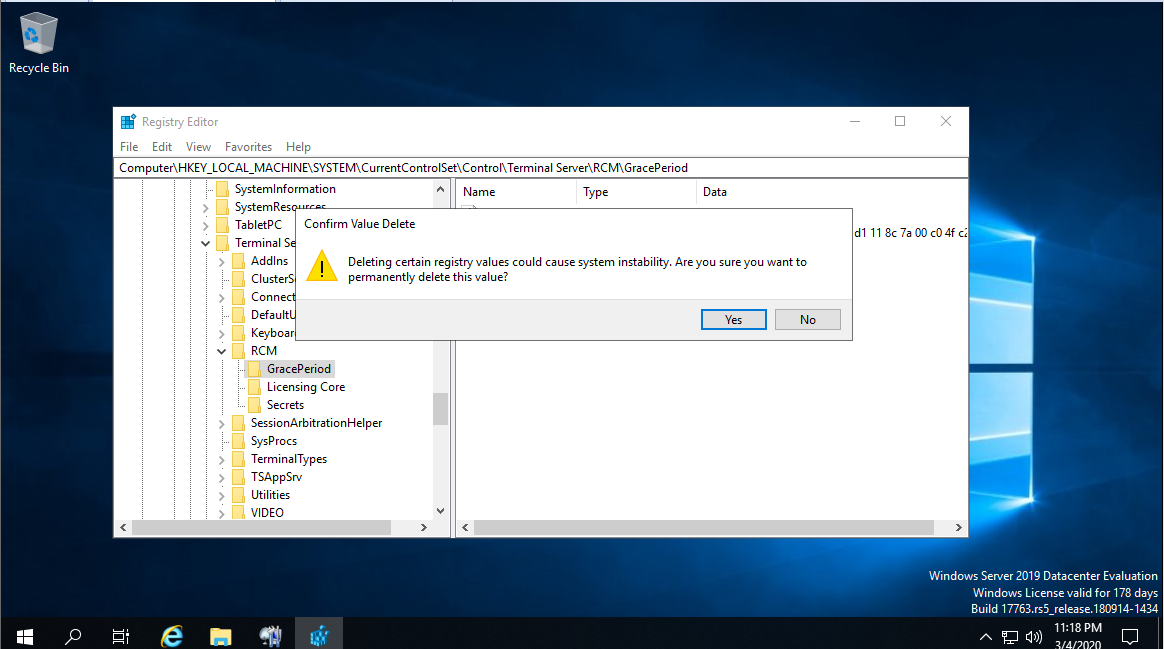Open Task View from taskbar

120,636
